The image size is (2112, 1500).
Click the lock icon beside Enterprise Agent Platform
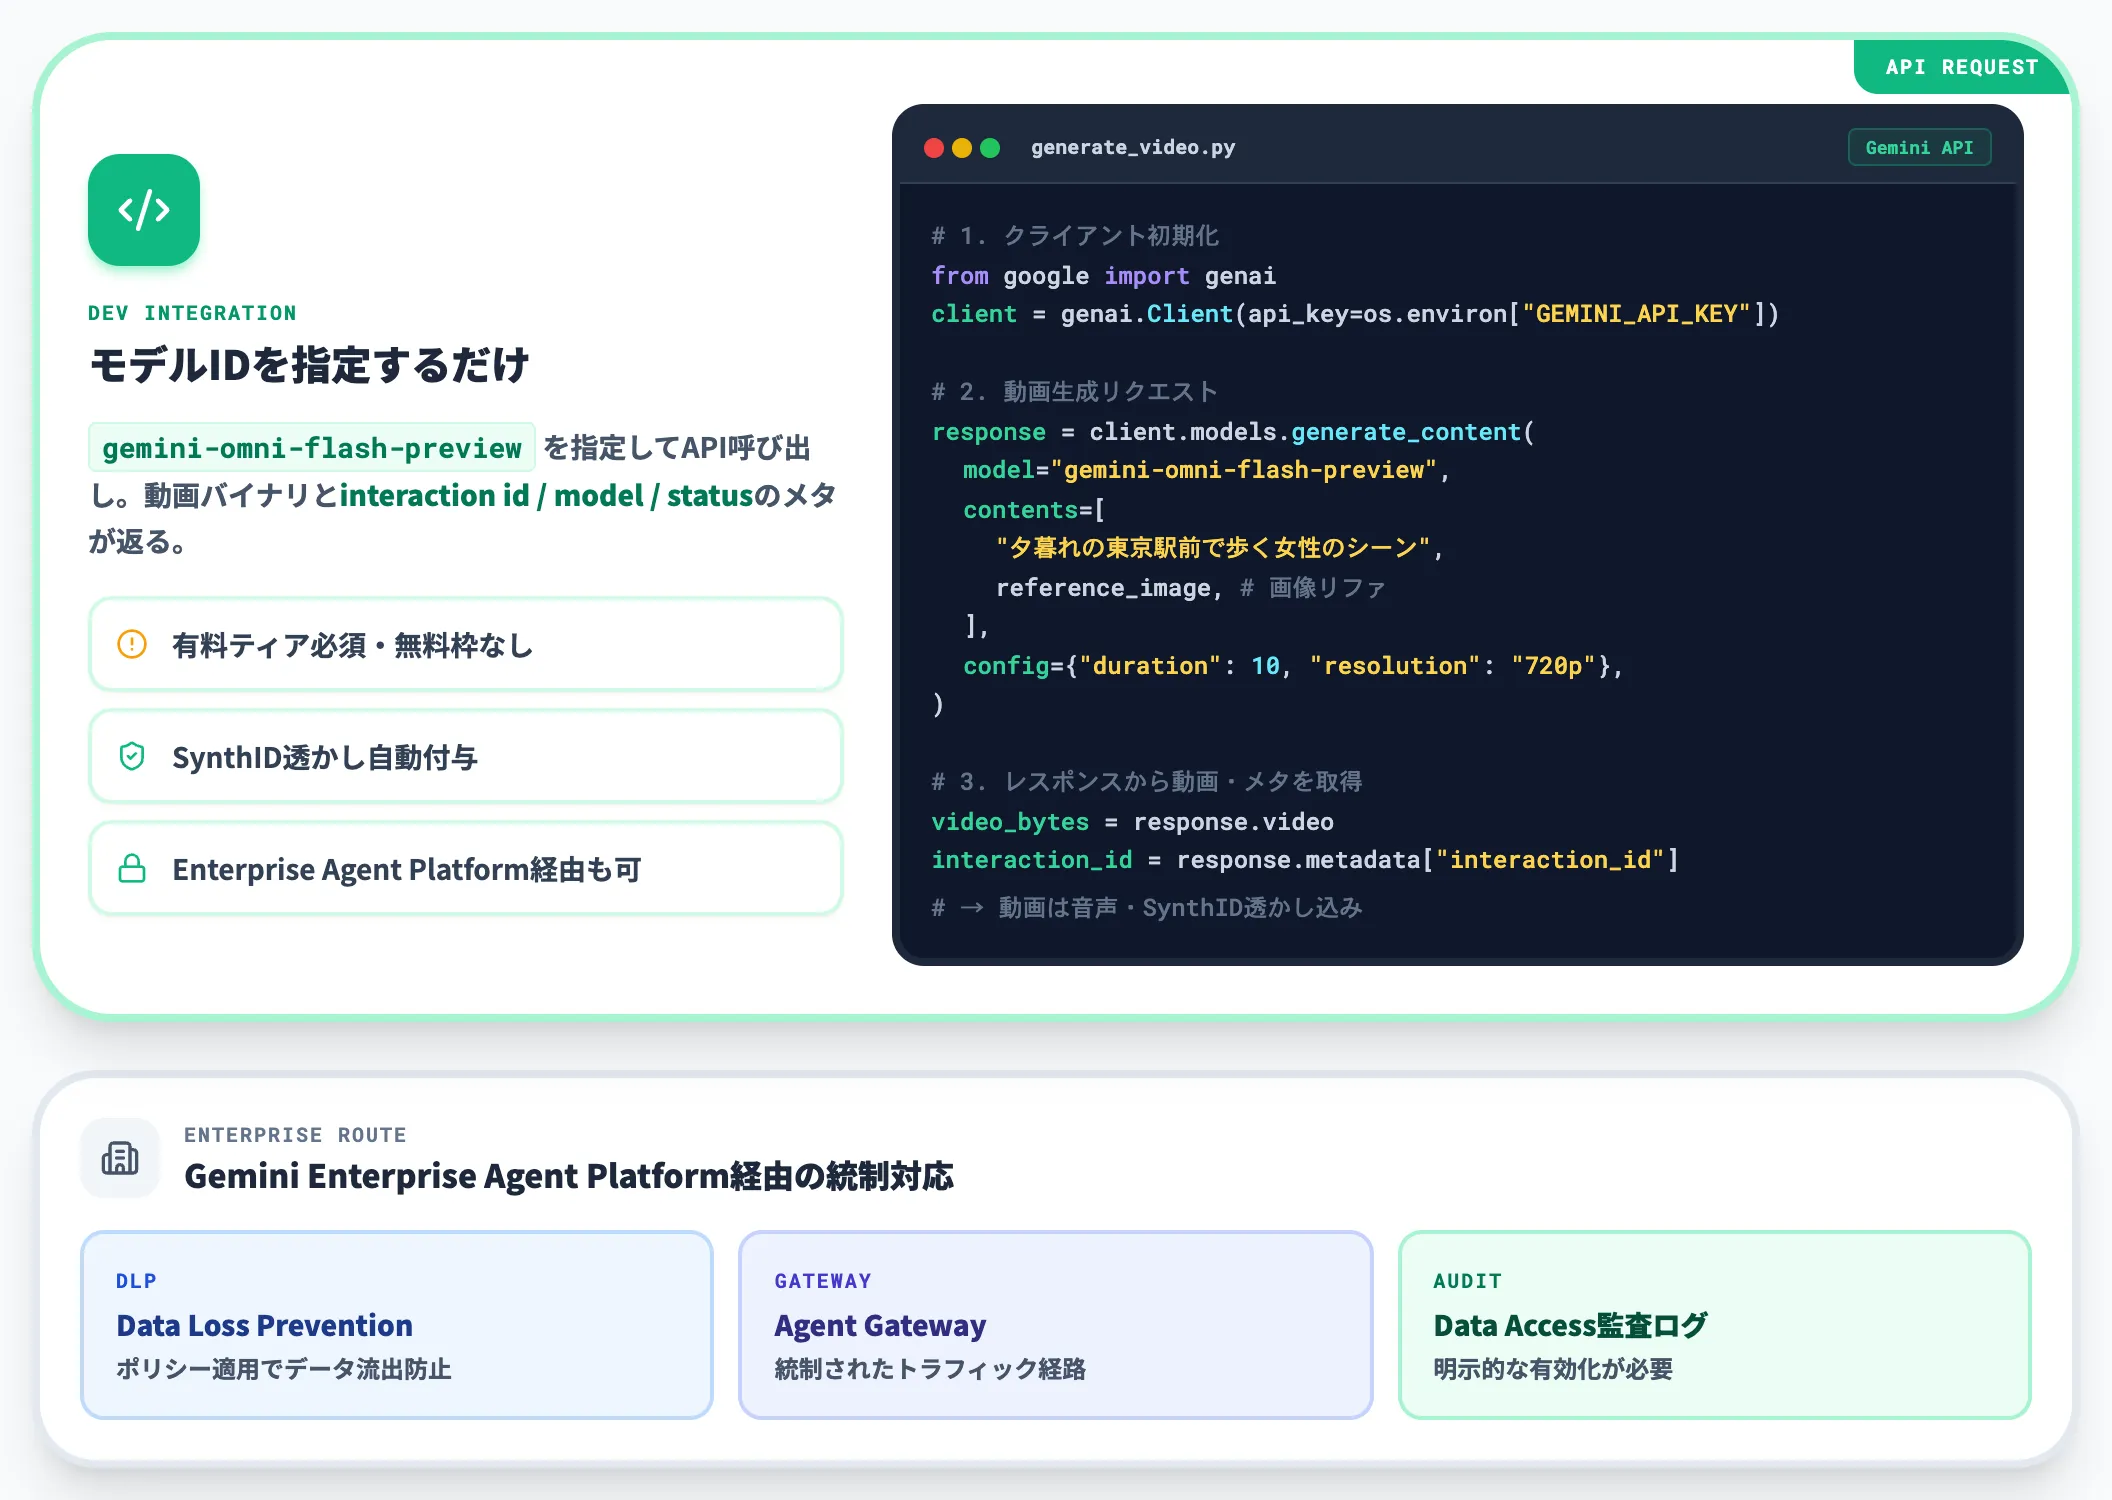[132, 868]
